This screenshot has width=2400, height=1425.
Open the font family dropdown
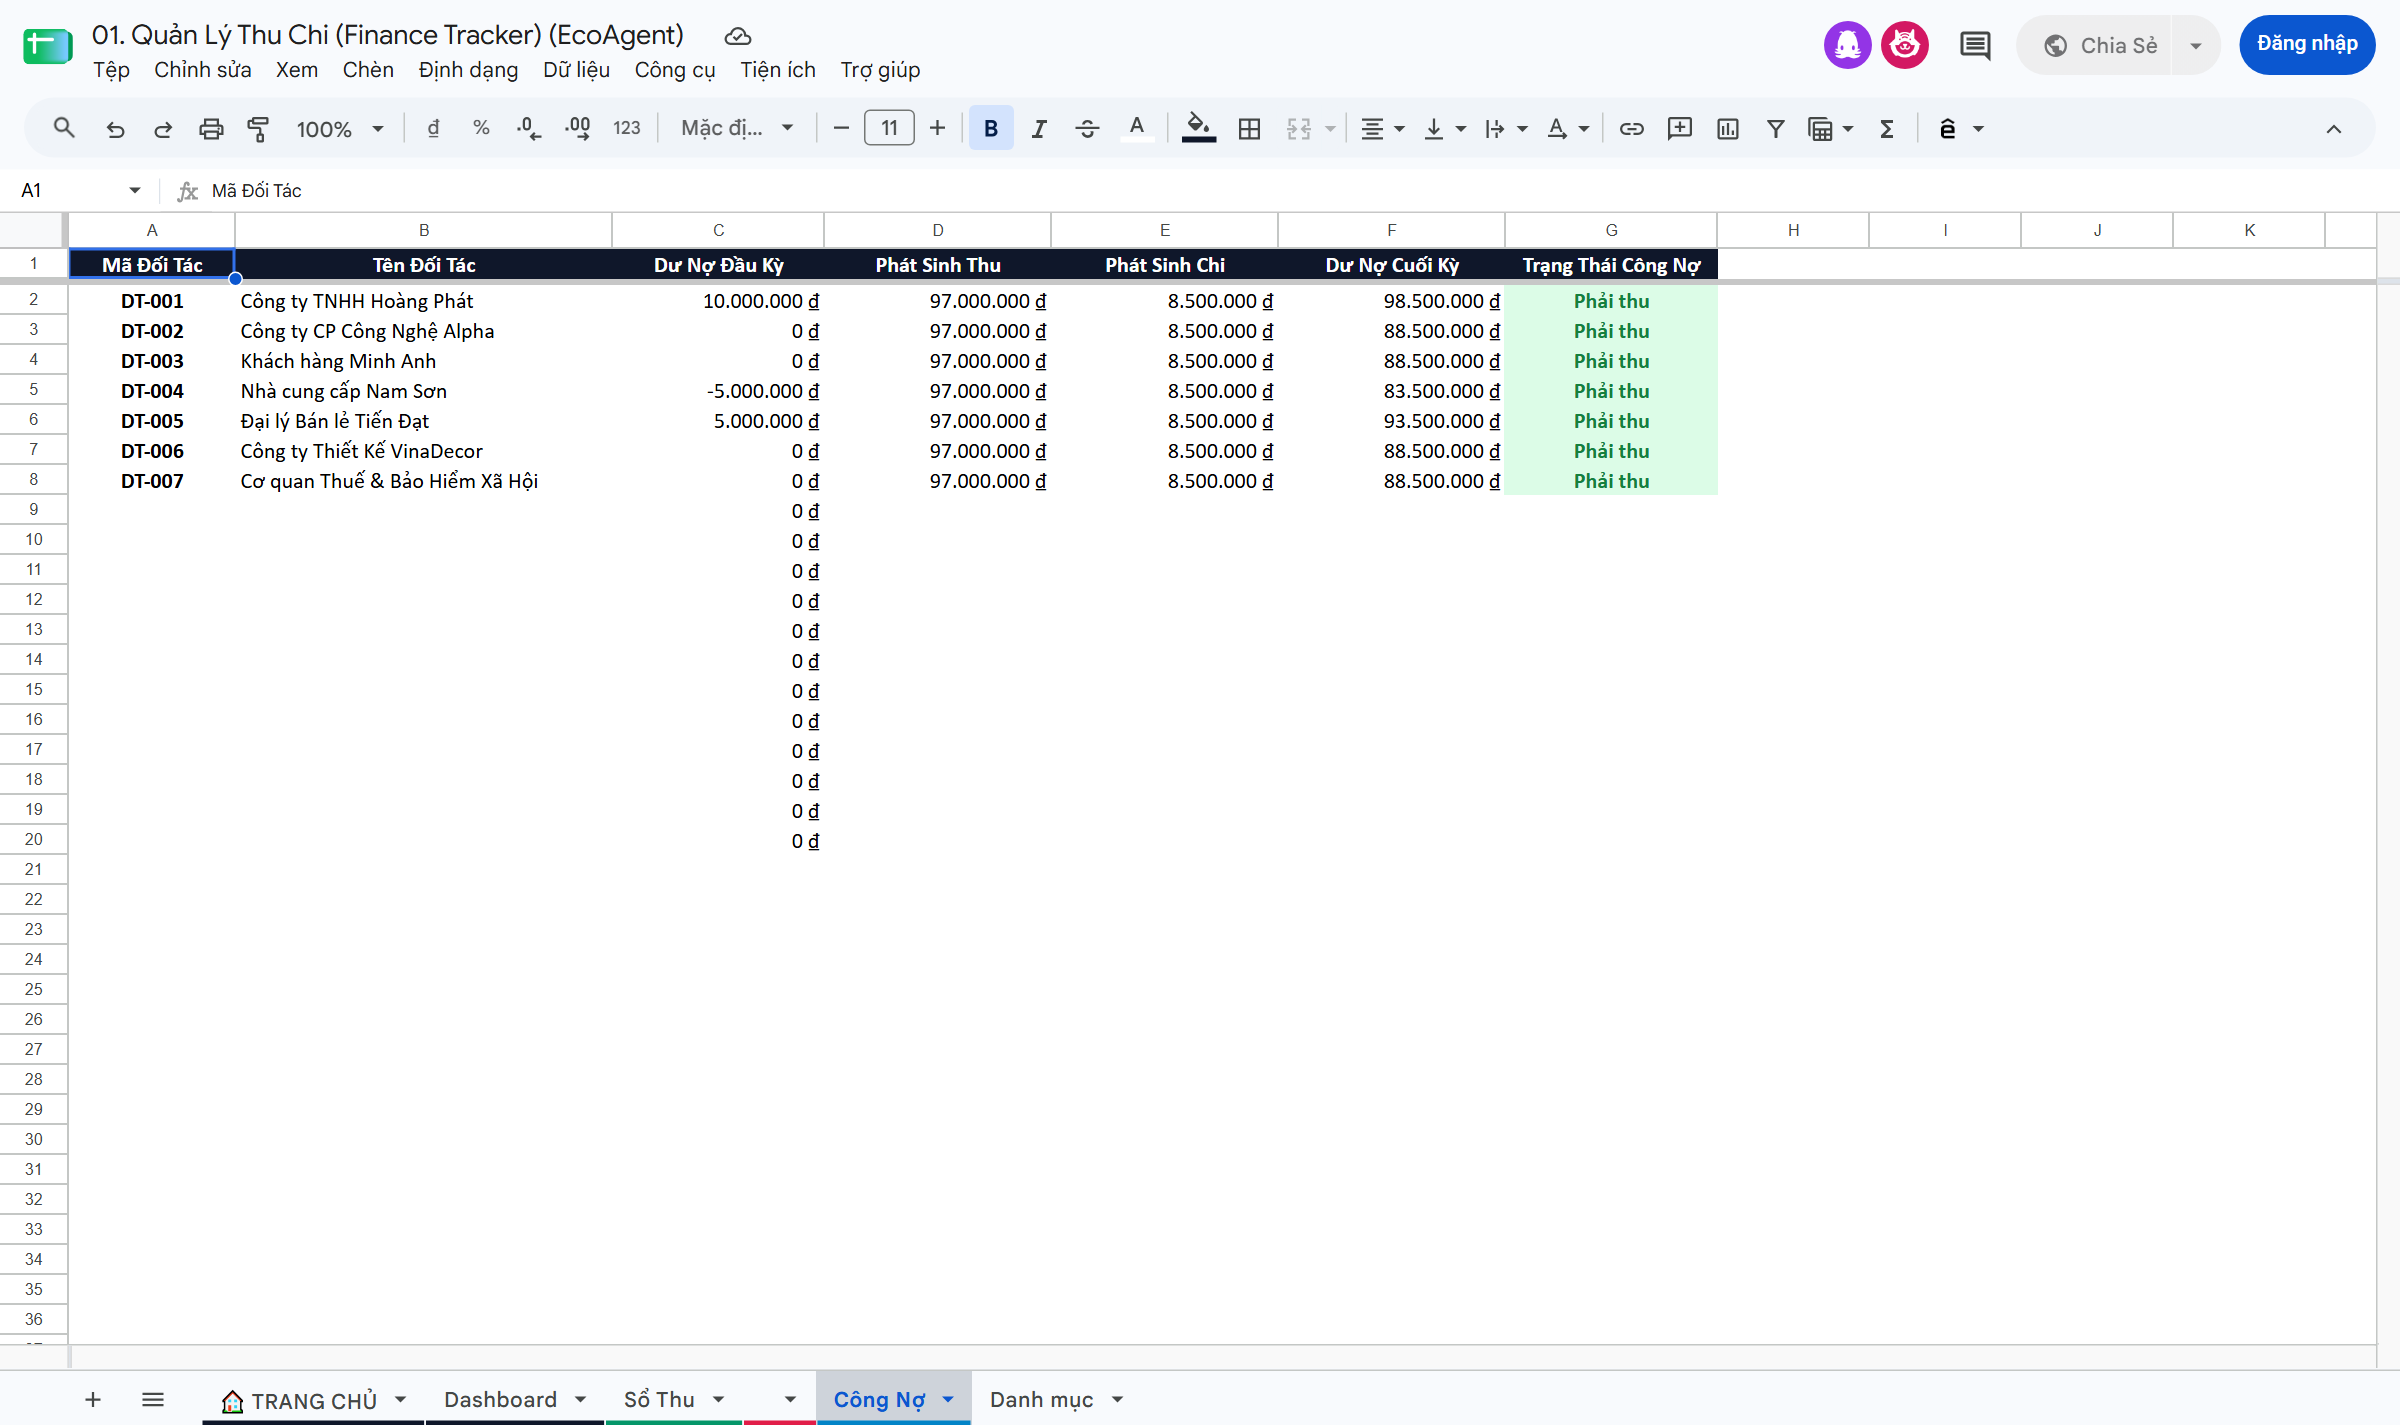tap(738, 128)
